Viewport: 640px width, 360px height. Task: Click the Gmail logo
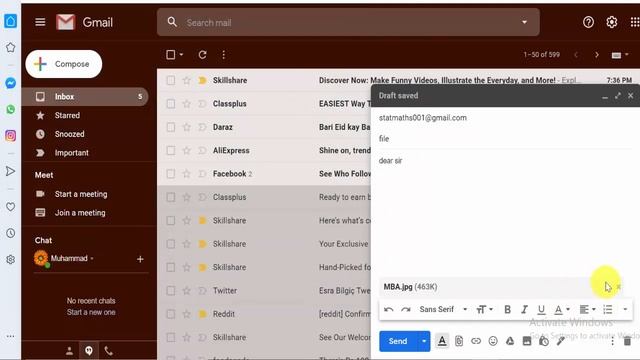coord(84,22)
